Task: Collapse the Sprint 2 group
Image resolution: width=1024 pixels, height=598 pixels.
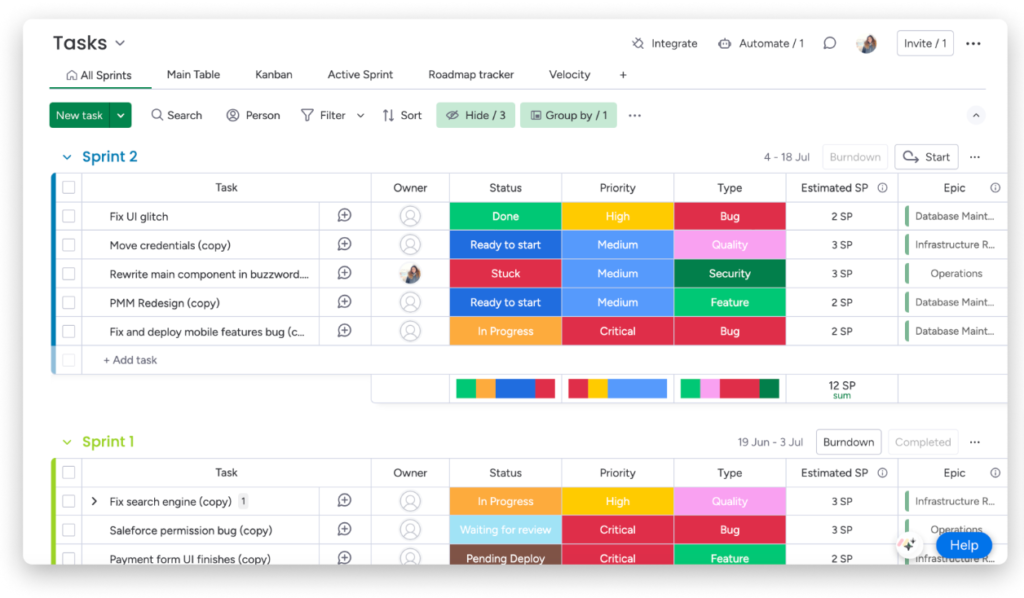Action: coord(67,156)
